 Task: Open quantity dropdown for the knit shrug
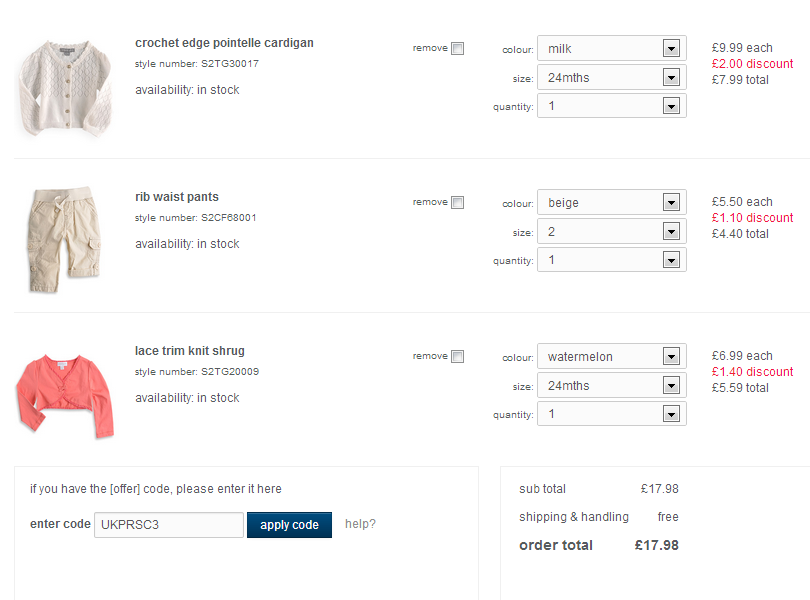(611, 414)
